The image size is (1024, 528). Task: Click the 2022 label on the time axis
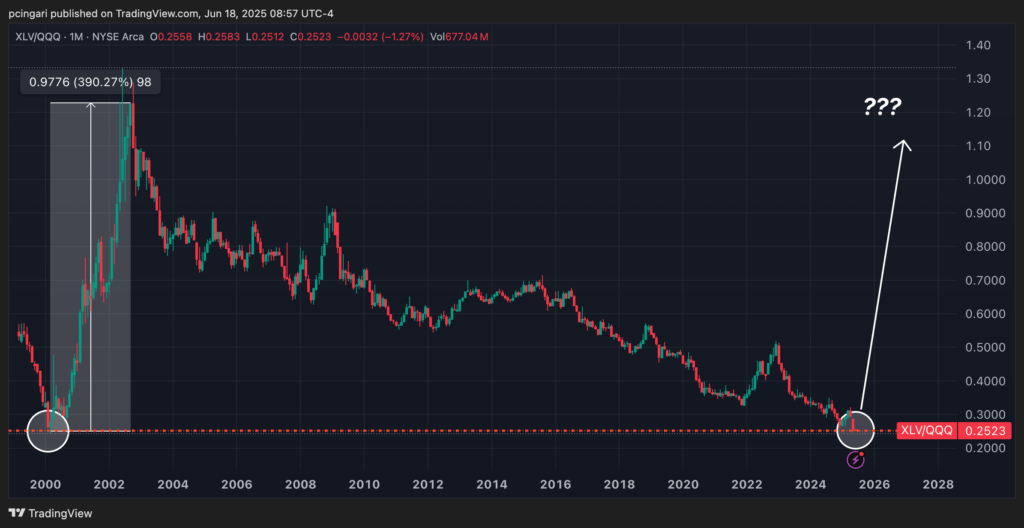[746, 486]
